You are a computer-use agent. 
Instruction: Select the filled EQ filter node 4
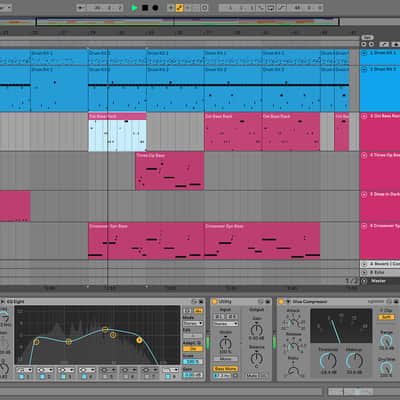[x=139, y=340]
